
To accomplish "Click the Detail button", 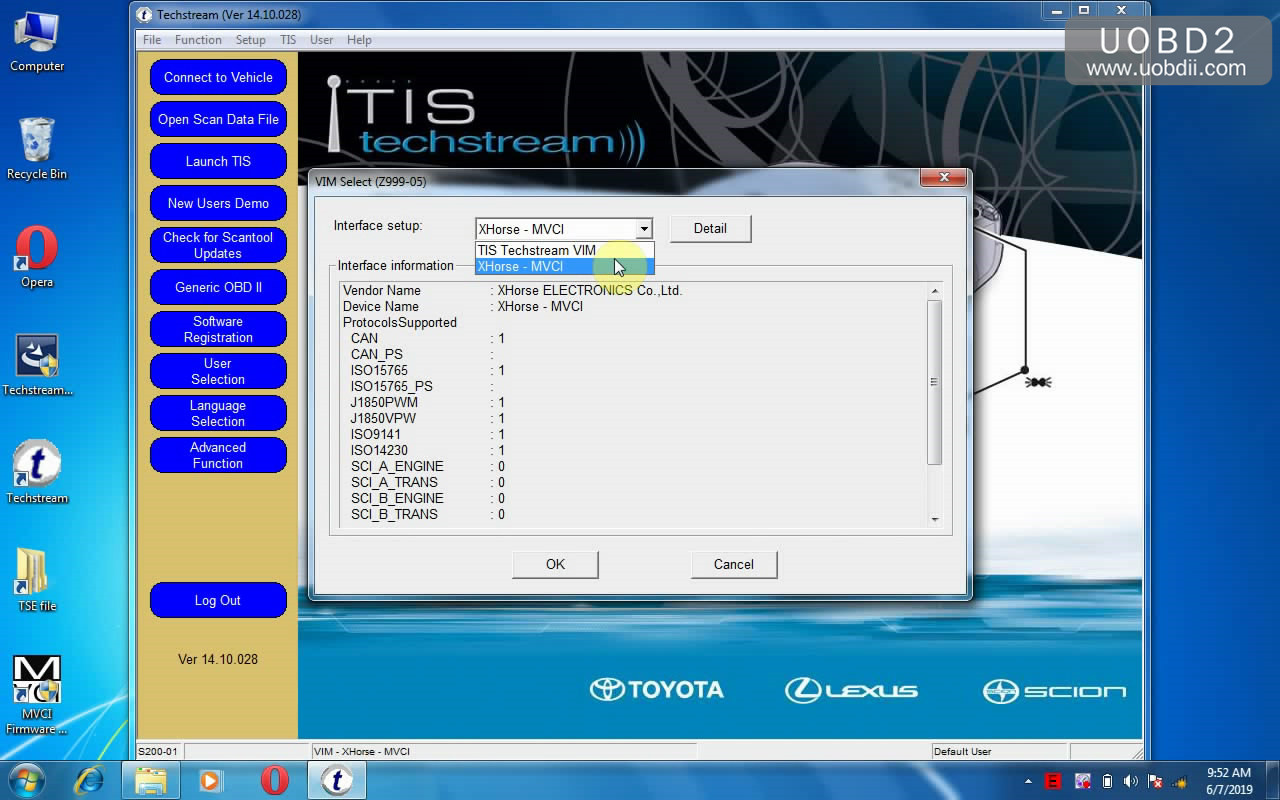I will coord(710,228).
